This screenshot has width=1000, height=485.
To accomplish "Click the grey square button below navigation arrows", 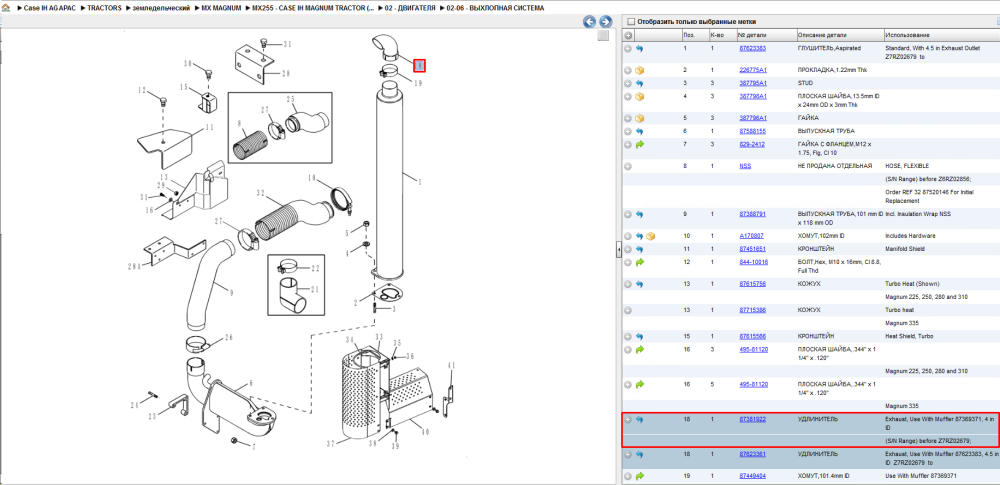I will pyautogui.click(x=603, y=36).
